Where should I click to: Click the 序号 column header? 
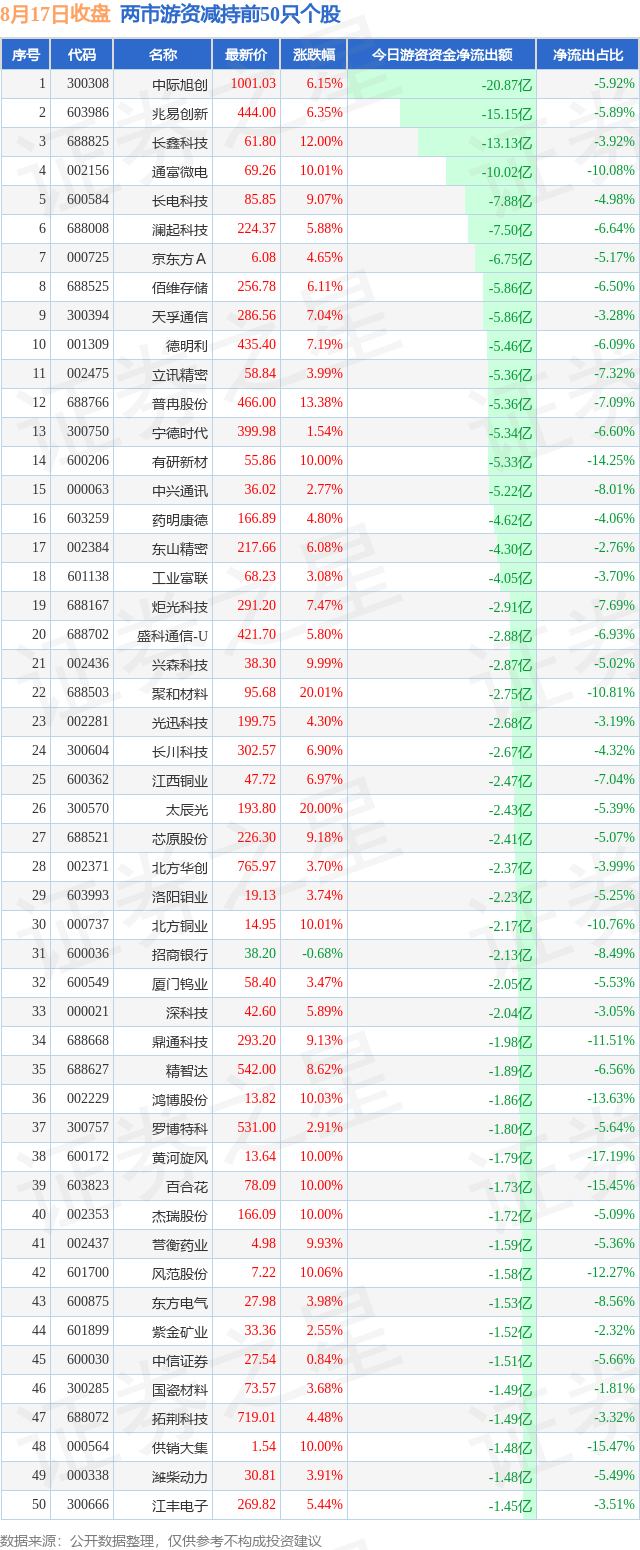25,55
